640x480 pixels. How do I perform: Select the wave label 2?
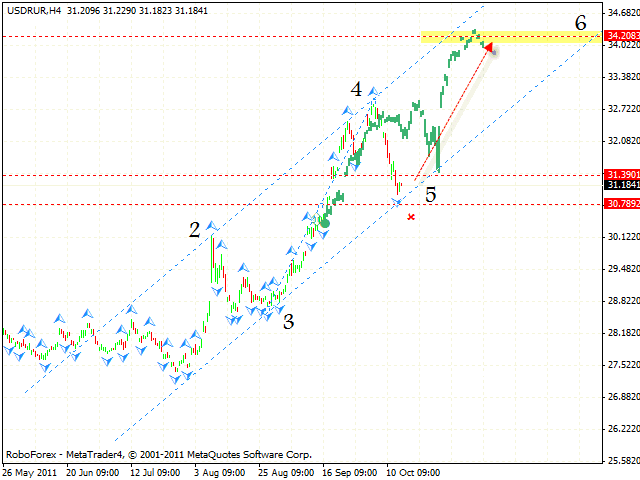[195, 230]
